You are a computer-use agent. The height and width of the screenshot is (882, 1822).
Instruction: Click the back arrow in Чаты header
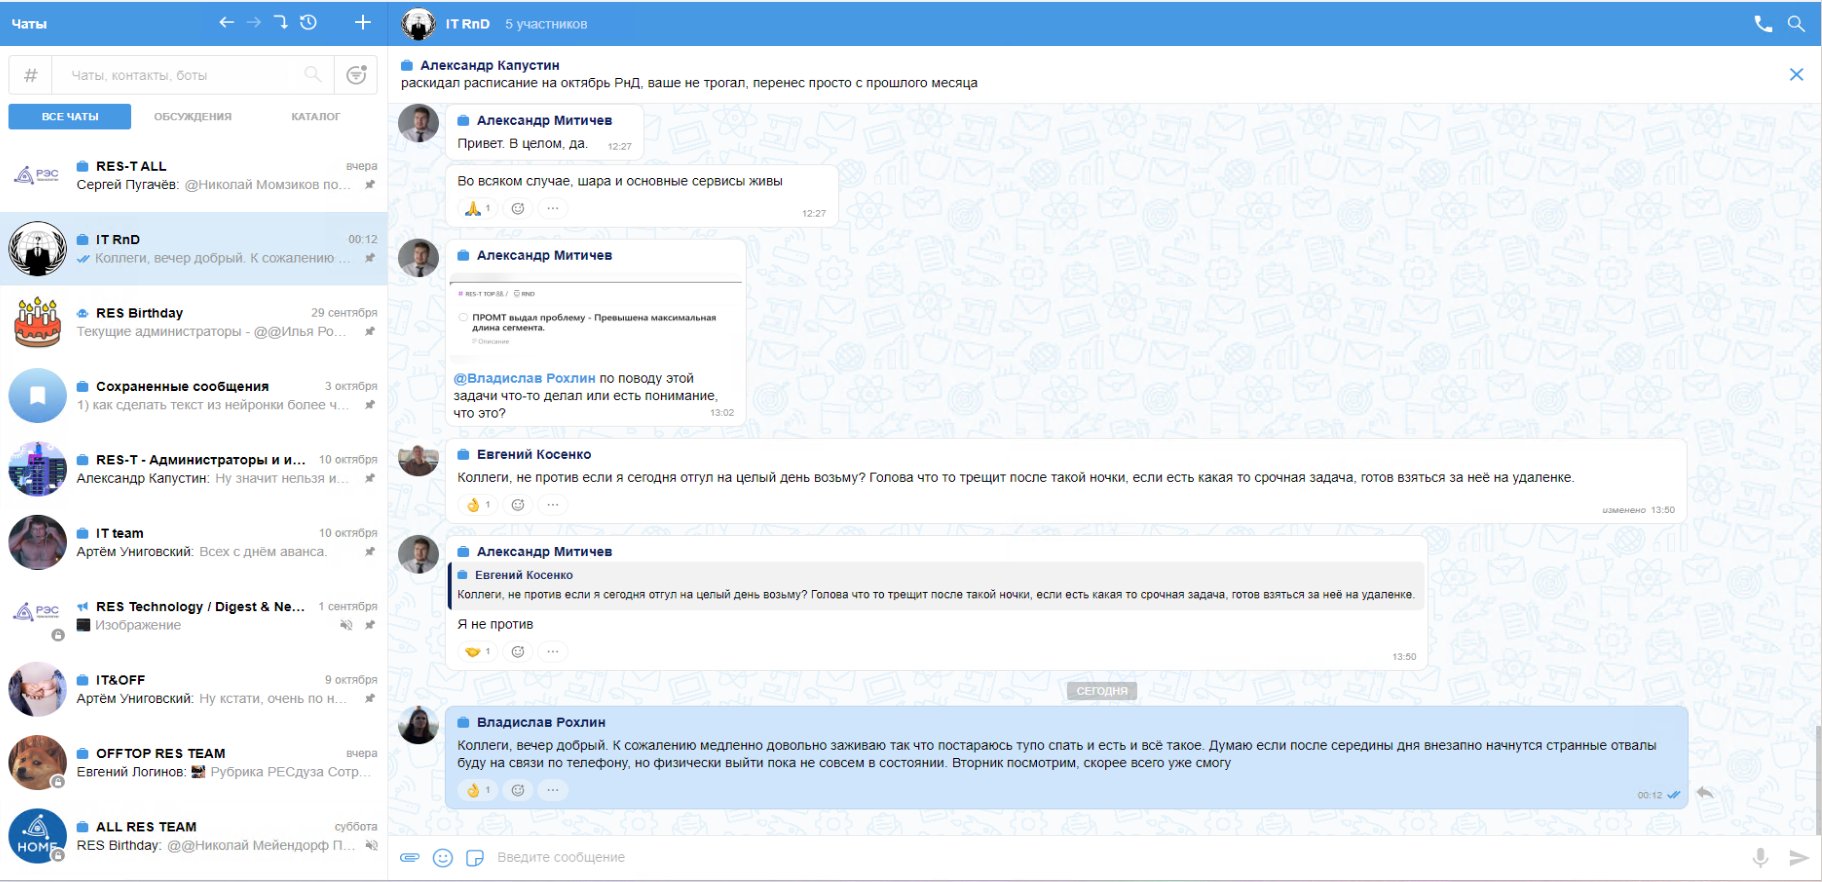[226, 22]
